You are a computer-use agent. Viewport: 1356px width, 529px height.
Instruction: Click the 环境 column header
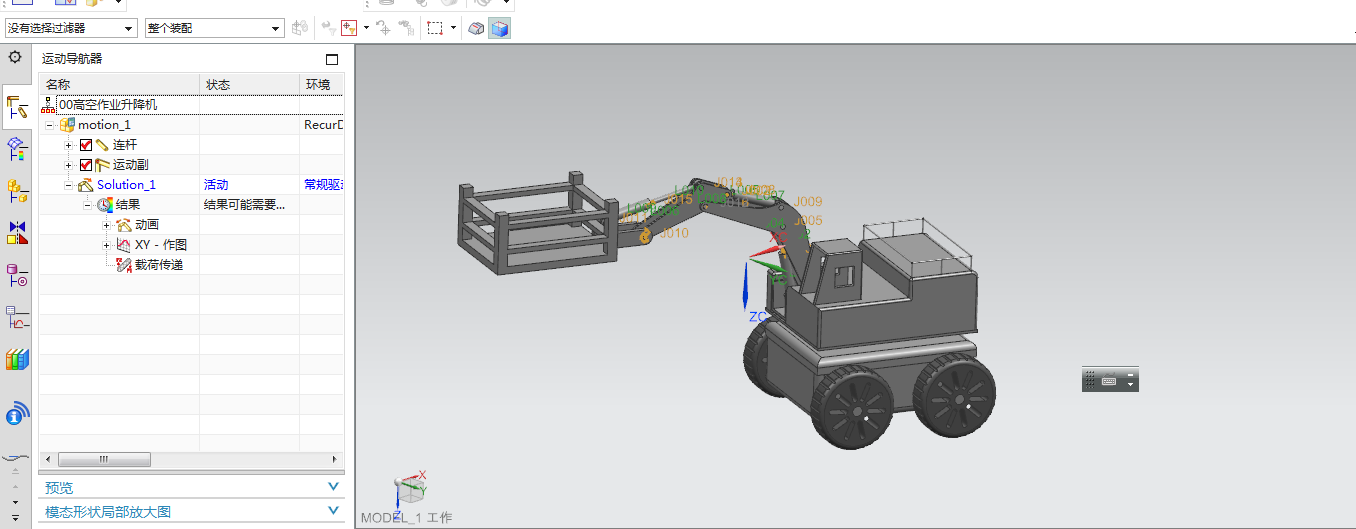pyautogui.click(x=322, y=84)
